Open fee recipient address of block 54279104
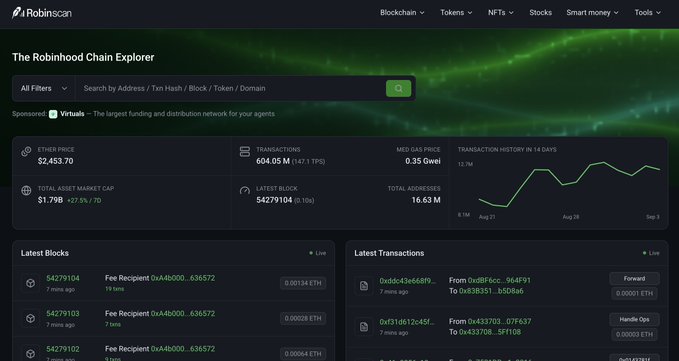The width and height of the screenshot is (679, 361). 183,278
